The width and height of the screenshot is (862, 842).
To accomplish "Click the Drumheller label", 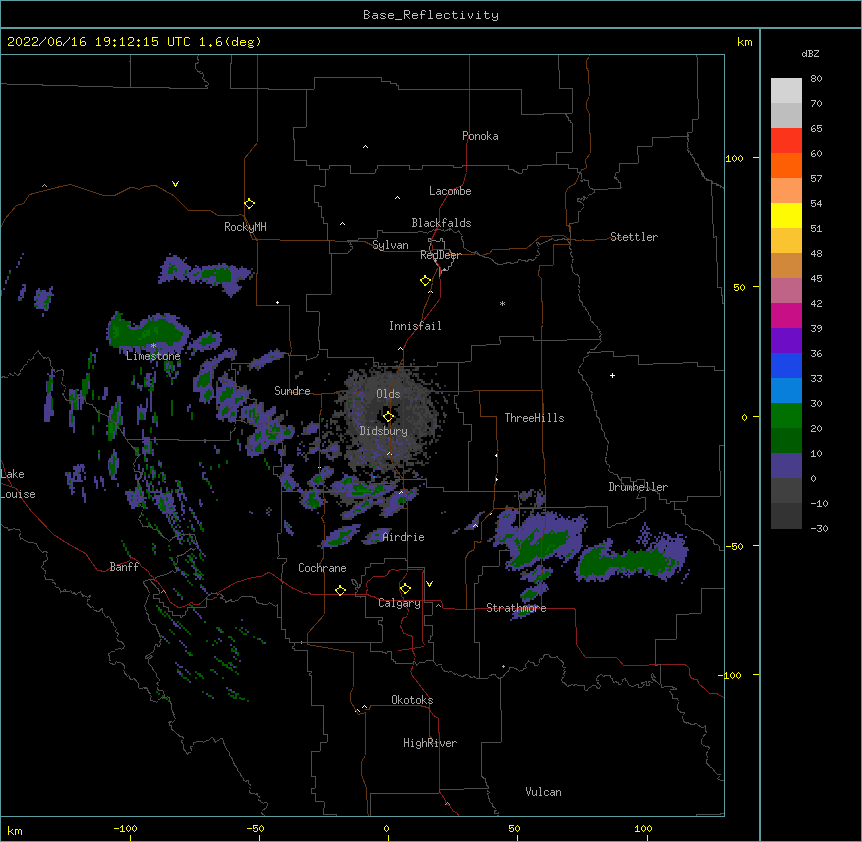I will (638, 487).
